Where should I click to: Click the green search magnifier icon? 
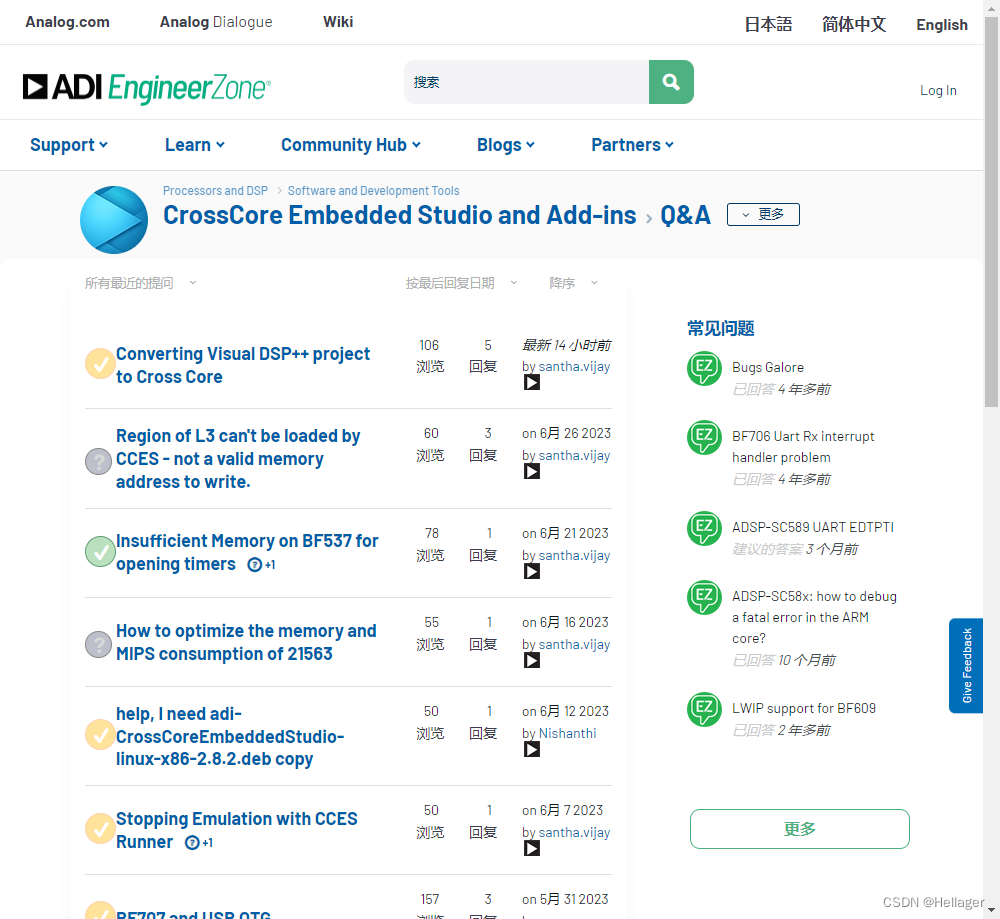tap(670, 82)
